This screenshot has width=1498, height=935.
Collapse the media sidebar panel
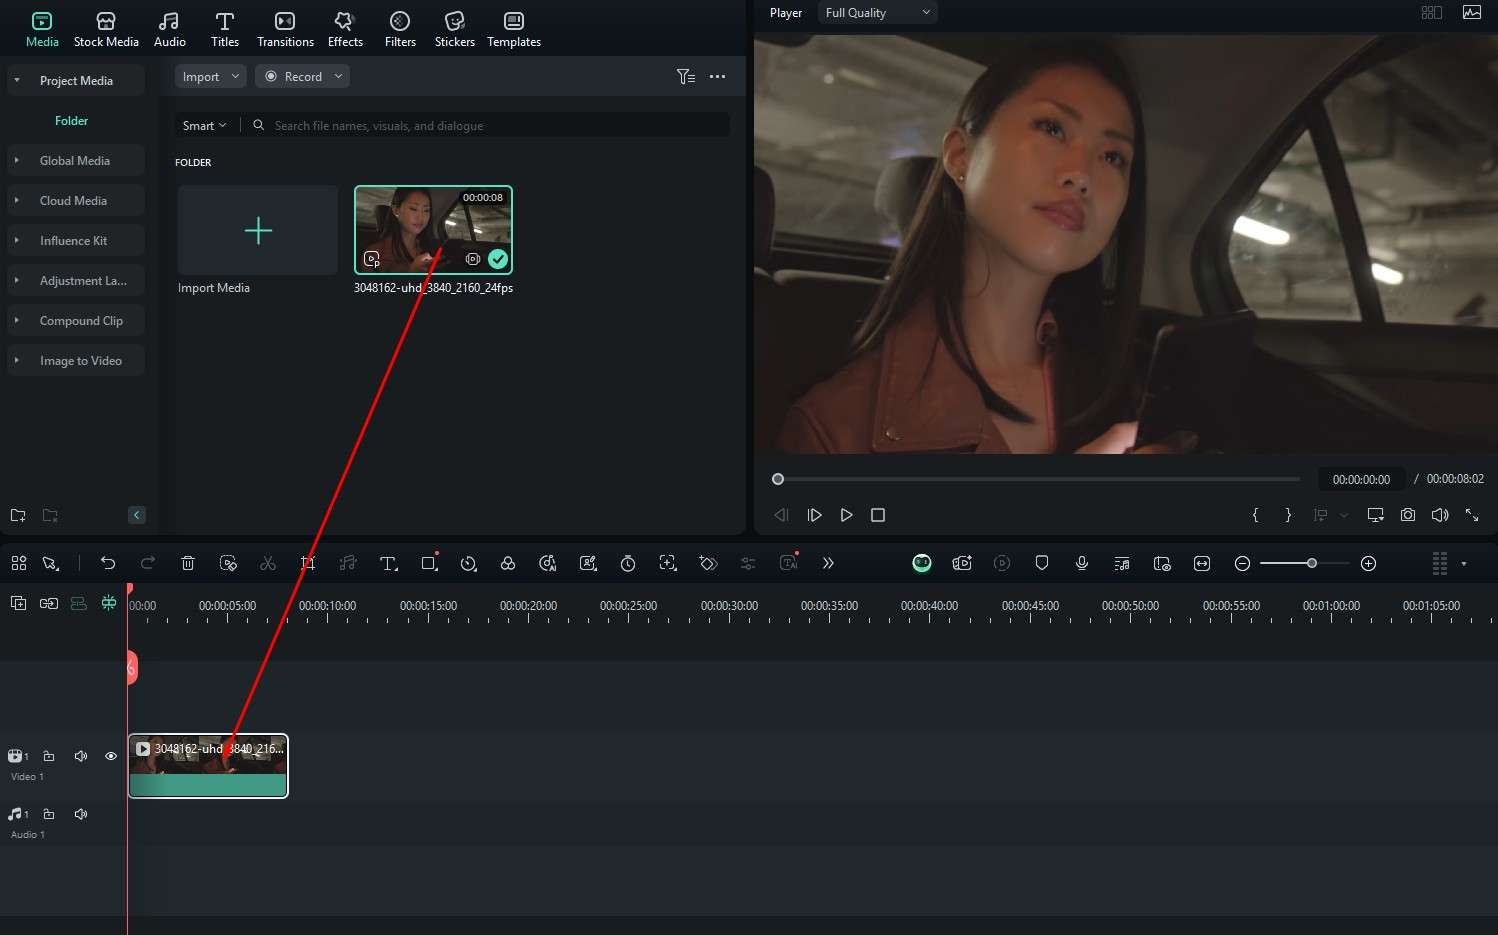137,515
